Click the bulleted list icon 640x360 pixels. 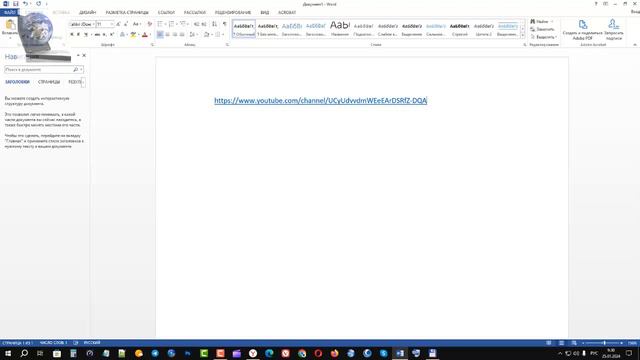(x=160, y=24)
